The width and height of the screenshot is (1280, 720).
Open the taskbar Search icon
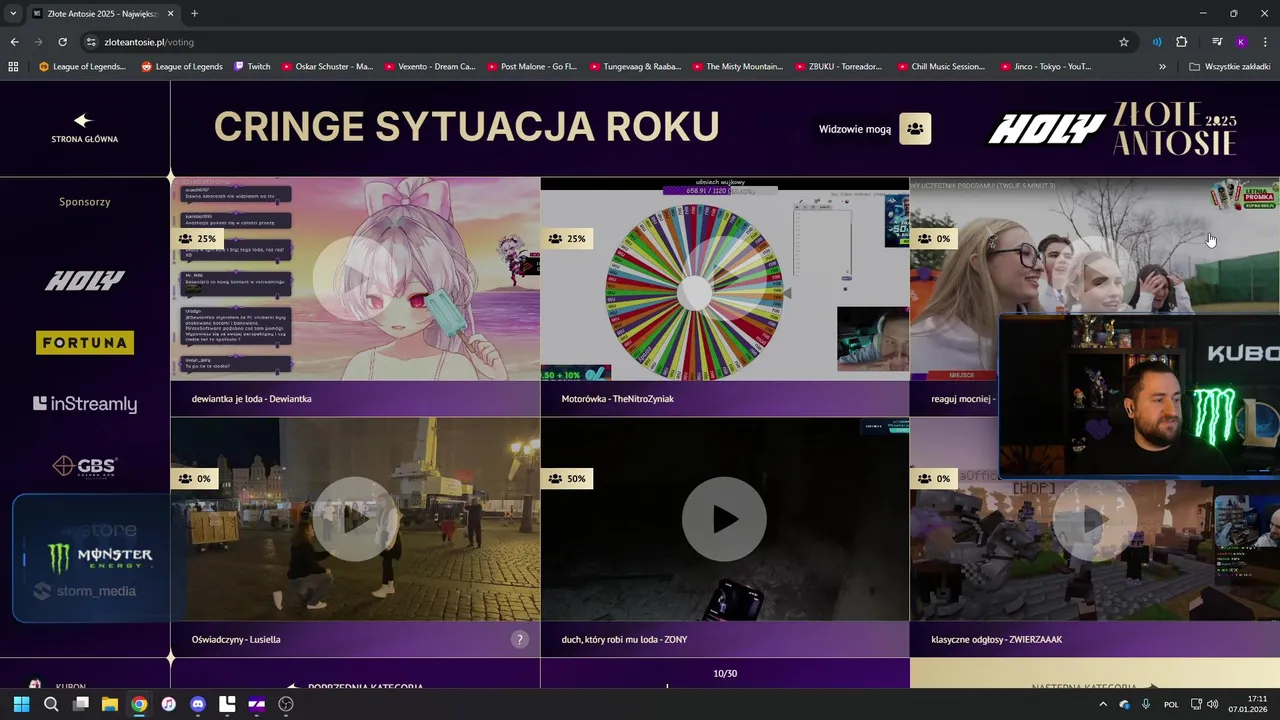coord(51,704)
